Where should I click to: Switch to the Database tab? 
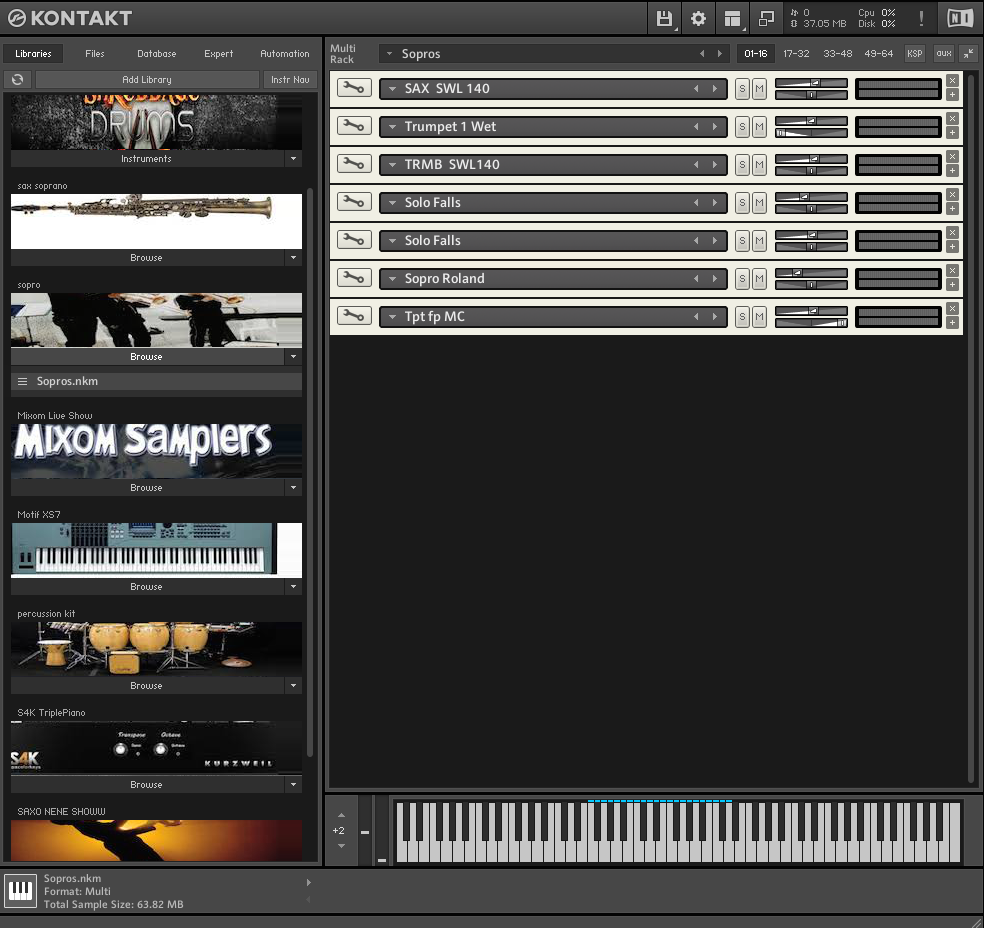[x=157, y=54]
